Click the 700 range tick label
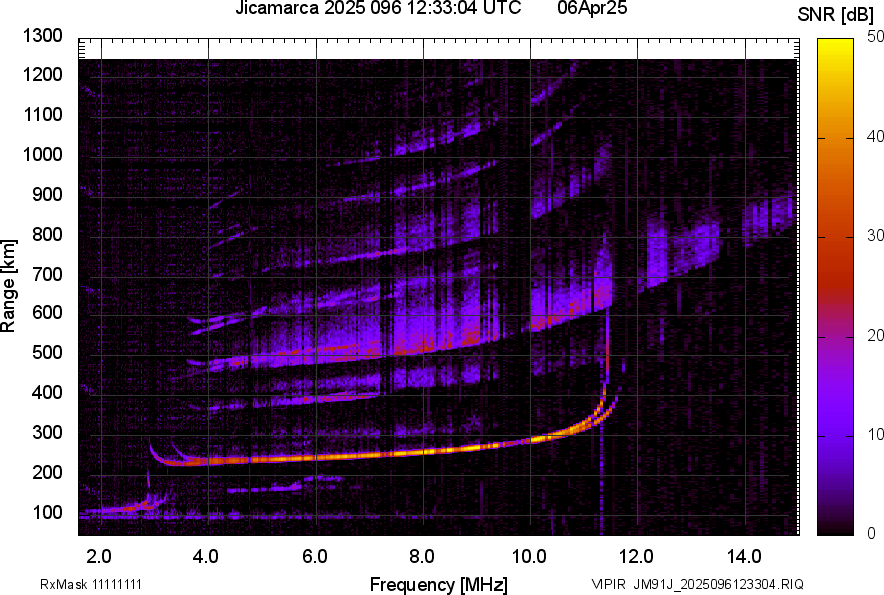This screenshot has height=595, width=884. [47, 274]
